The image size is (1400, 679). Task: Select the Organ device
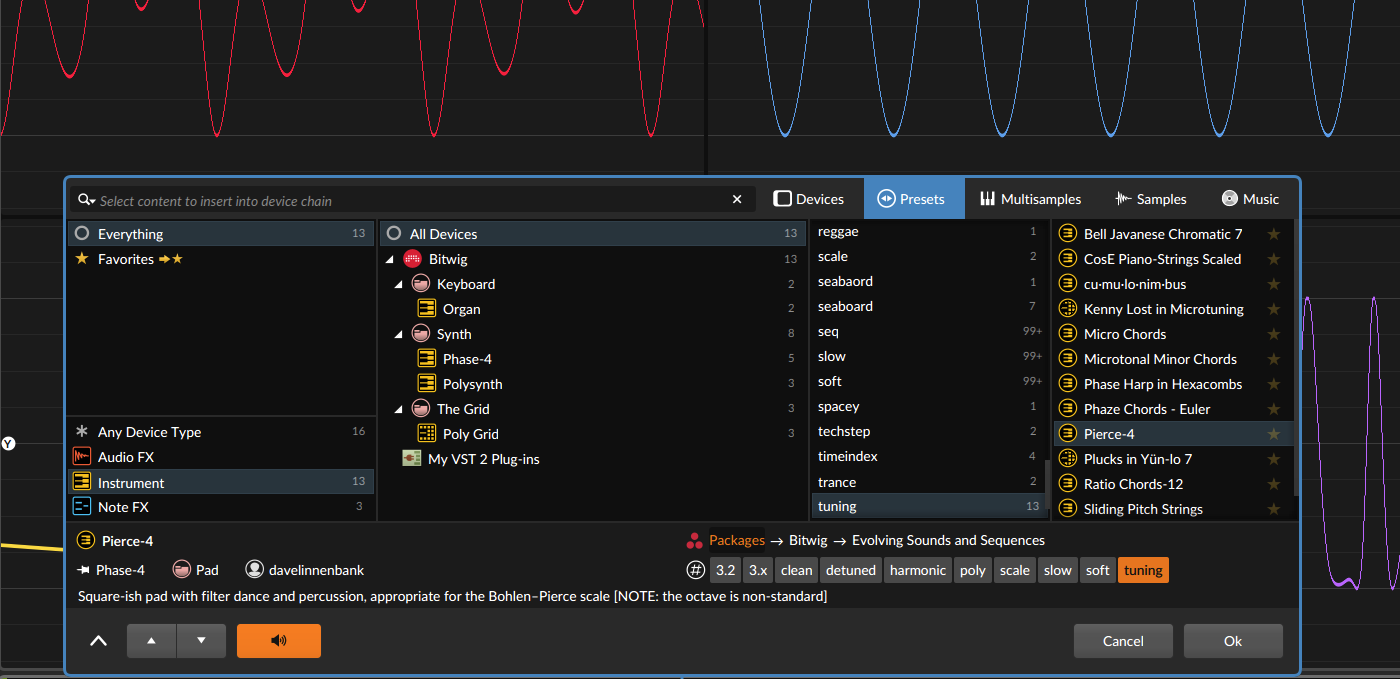tap(593, 309)
